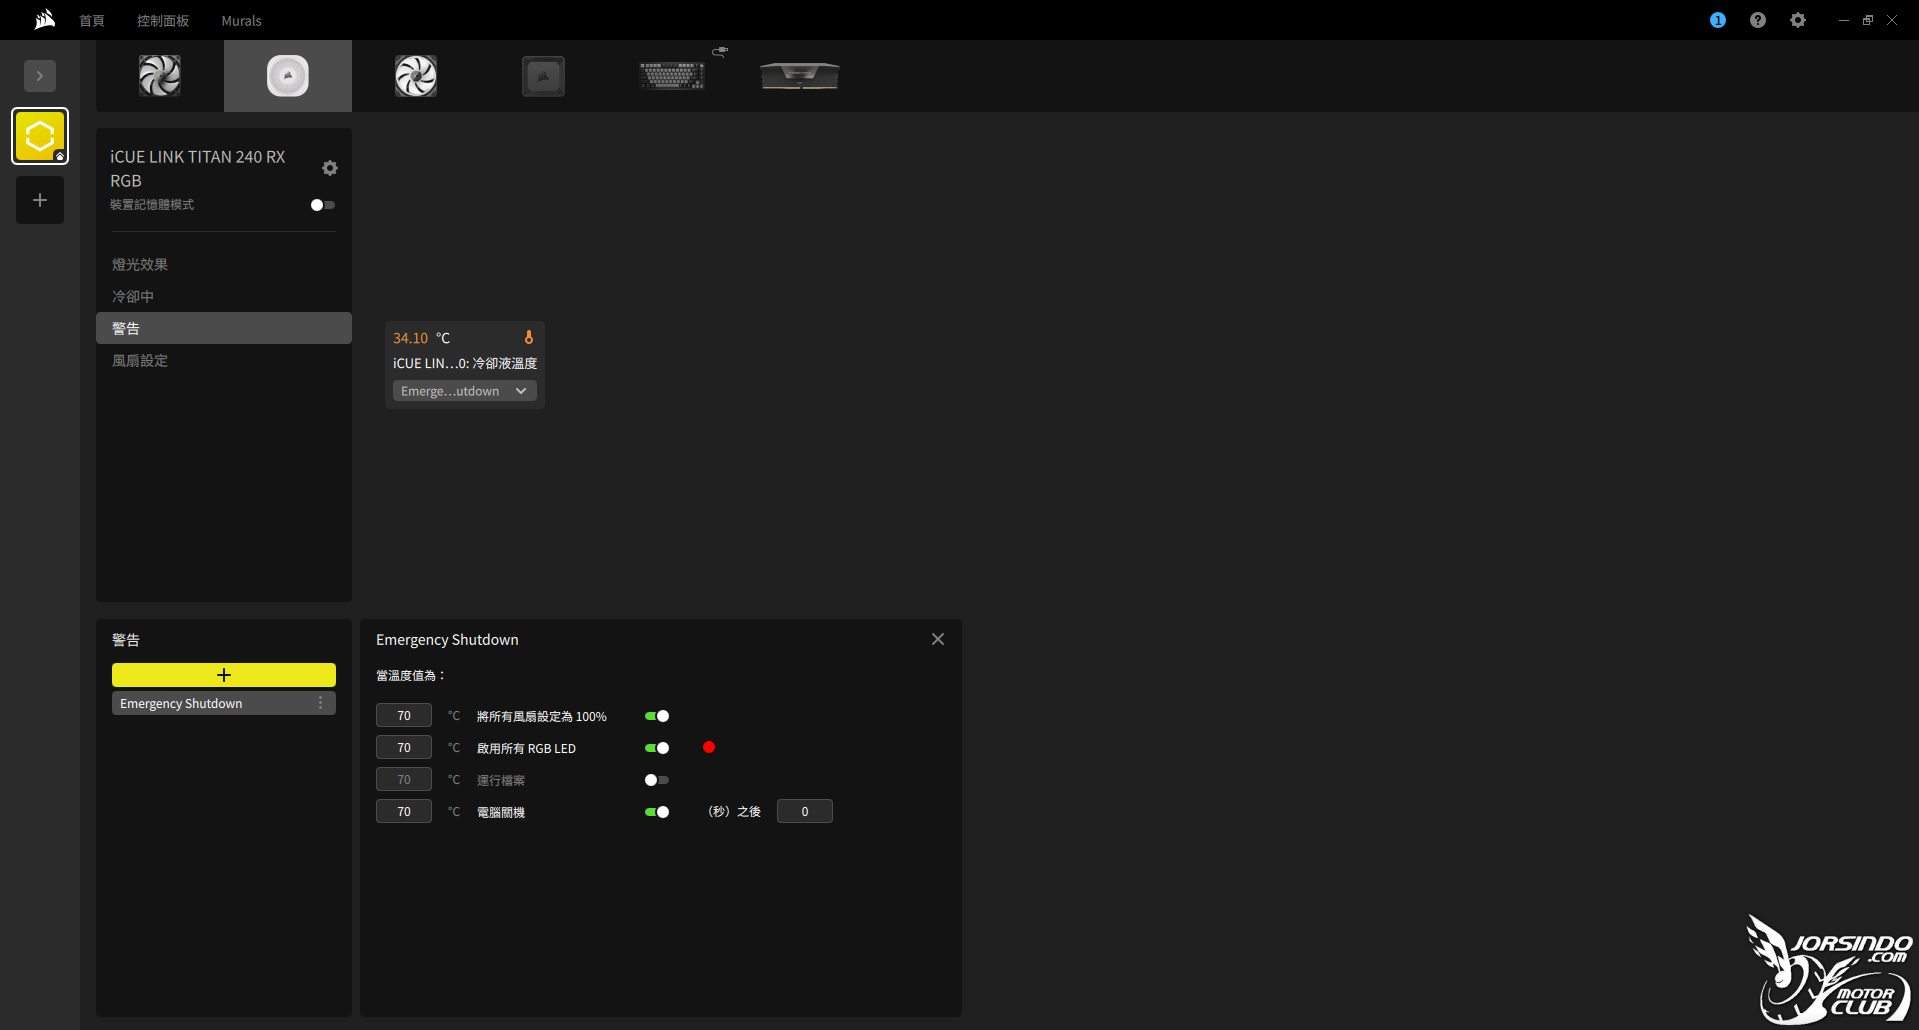Viewport: 1919px width, 1030px height.
Task: Pick the red RGB LED alert color
Action: pyautogui.click(x=709, y=747)
